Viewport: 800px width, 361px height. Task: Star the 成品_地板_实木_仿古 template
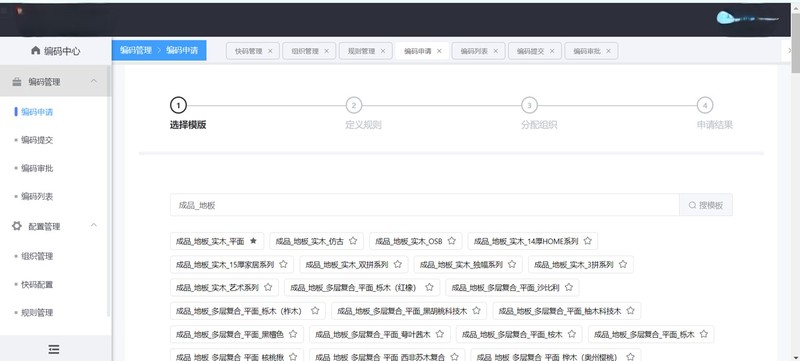pyautogui.click(x=353, y=241)
